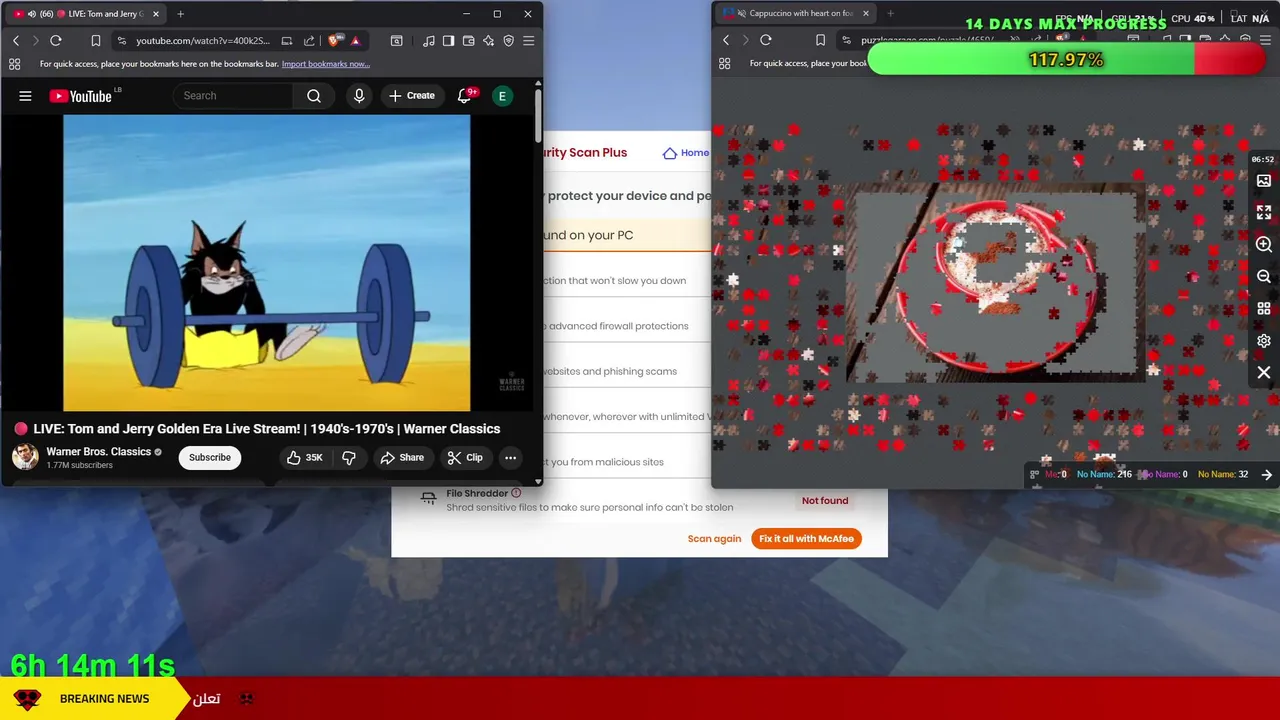The width and height of the screenshot is (1280, 720).
Task: Share the Tom and Jerry live stream
Action: point(402,458)
